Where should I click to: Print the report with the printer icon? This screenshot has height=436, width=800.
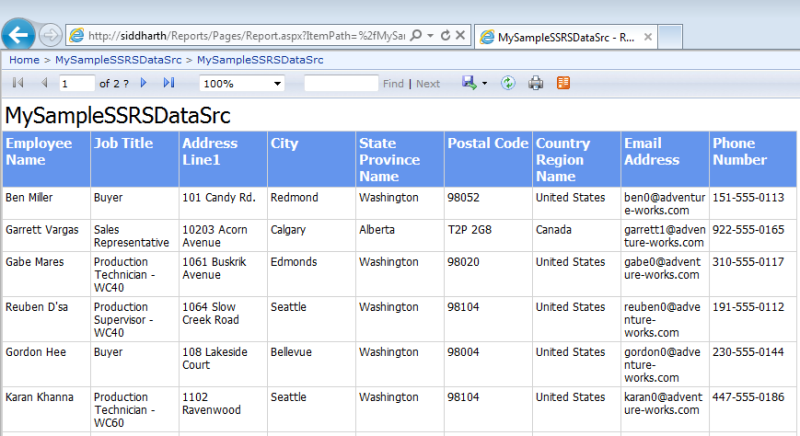tap(536, 83)
